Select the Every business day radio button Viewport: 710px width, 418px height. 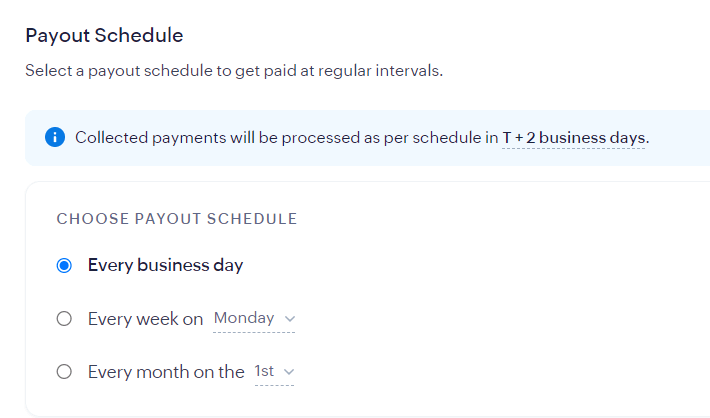point(65,266)
